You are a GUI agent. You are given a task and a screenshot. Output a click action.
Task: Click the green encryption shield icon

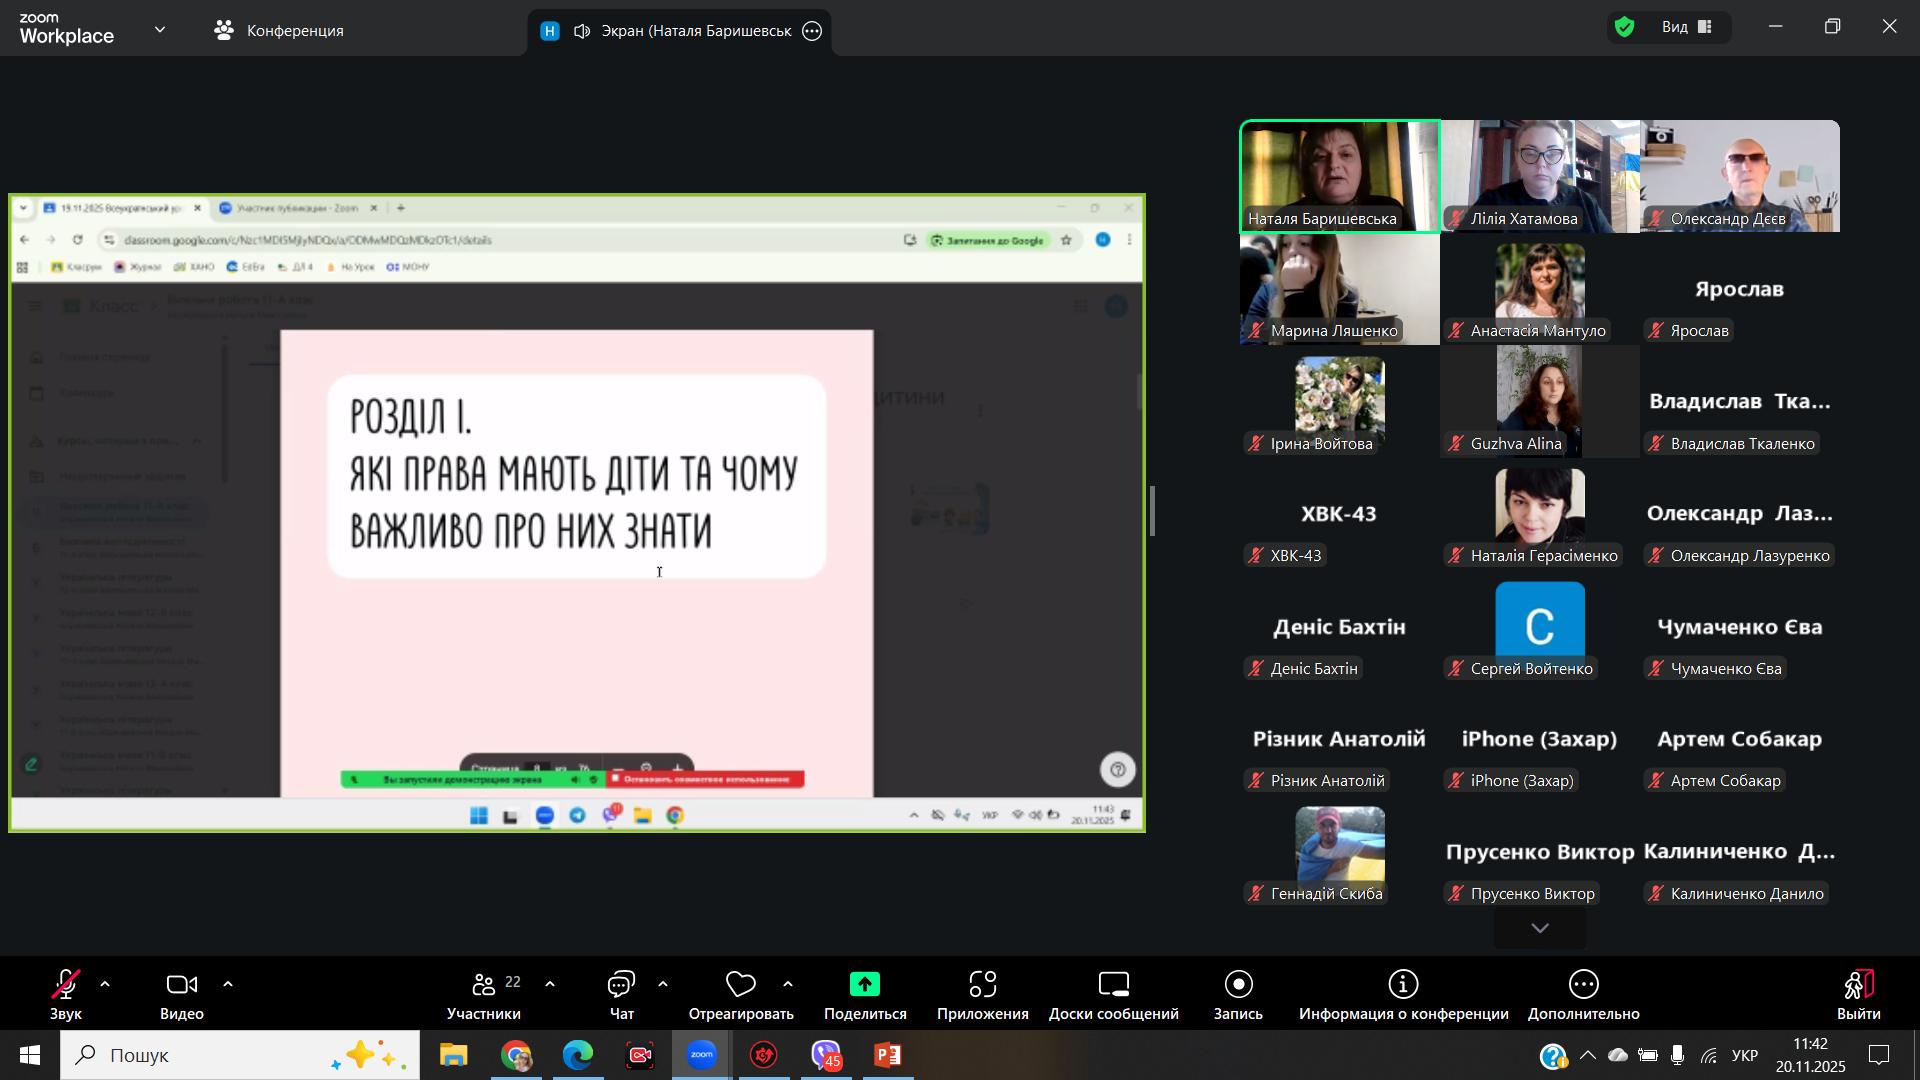1625,28
